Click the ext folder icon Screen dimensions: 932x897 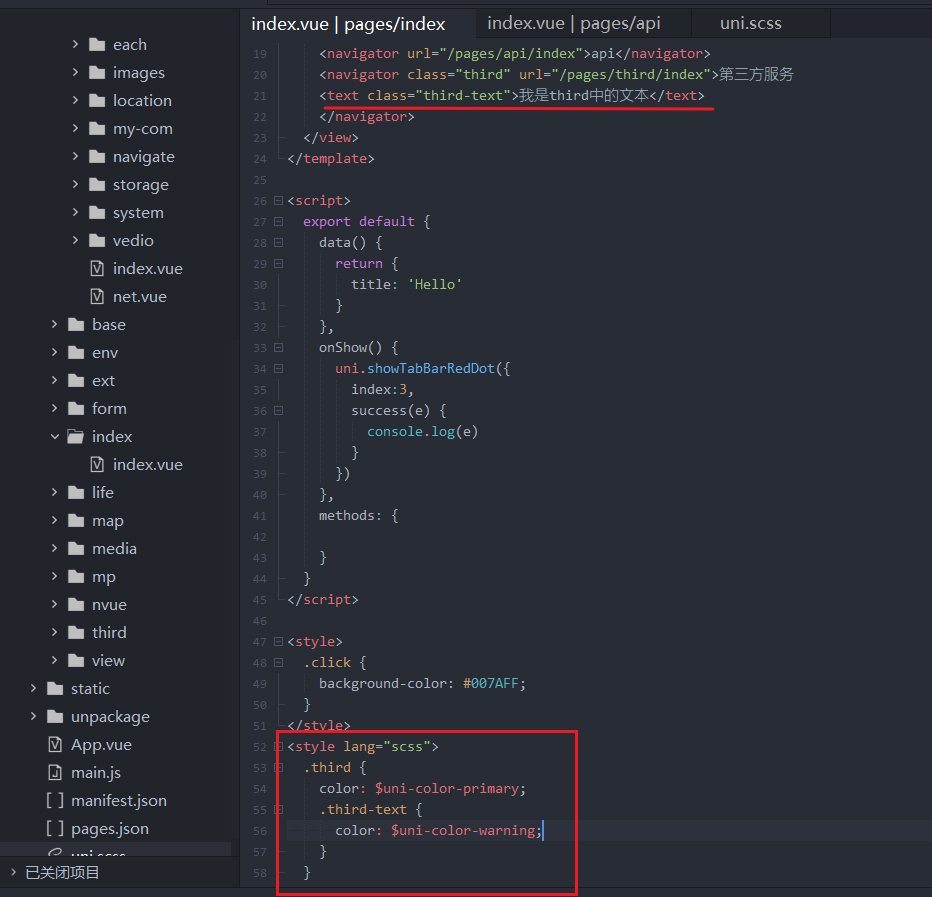tap(76, 380)
